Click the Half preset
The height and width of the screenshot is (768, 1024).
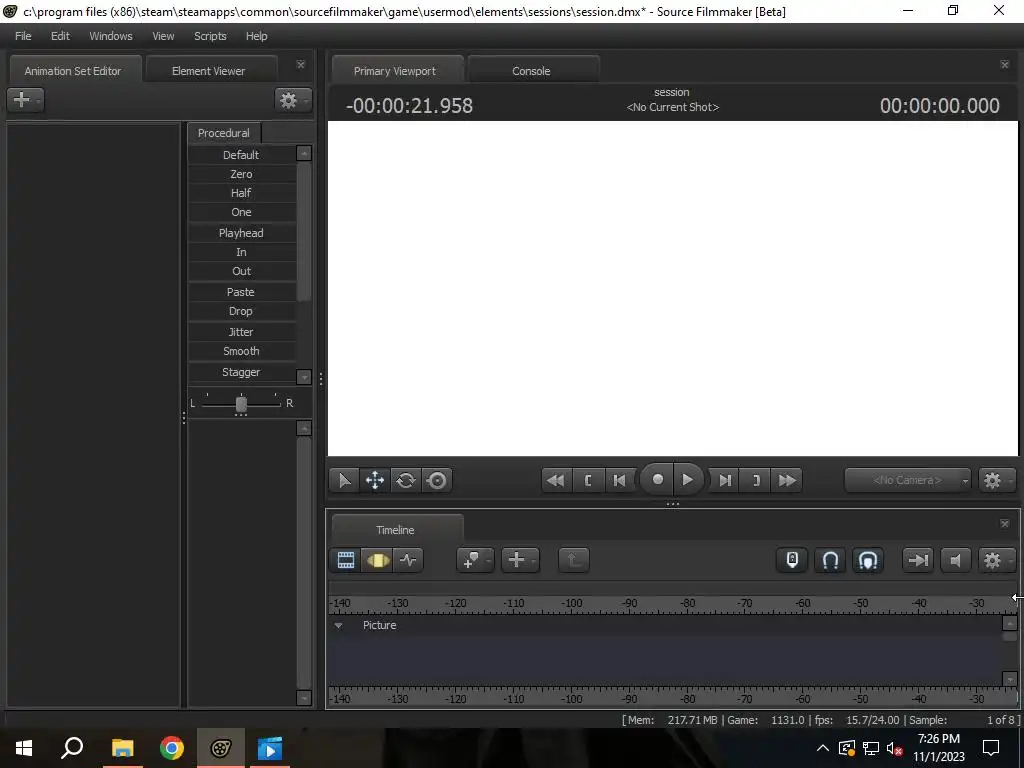(241, 193)
